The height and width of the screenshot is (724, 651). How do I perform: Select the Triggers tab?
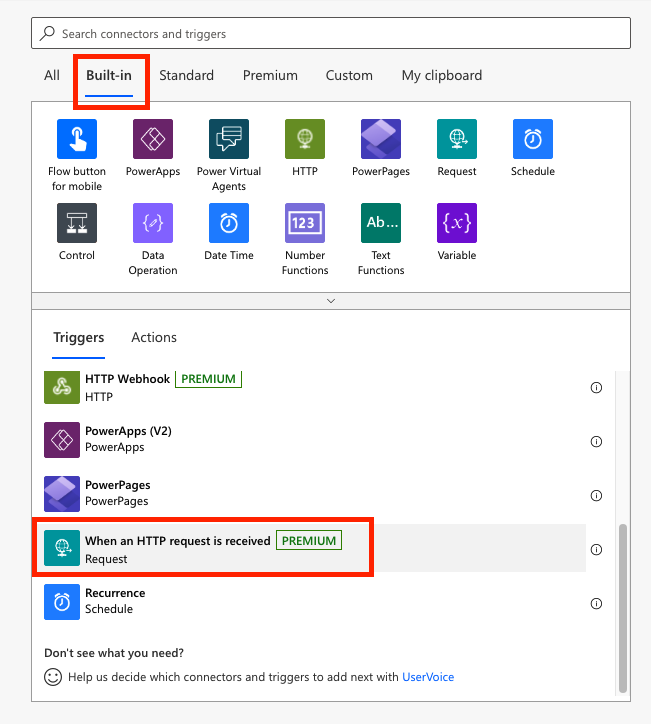pyautogui.click(x=78, y=338)
